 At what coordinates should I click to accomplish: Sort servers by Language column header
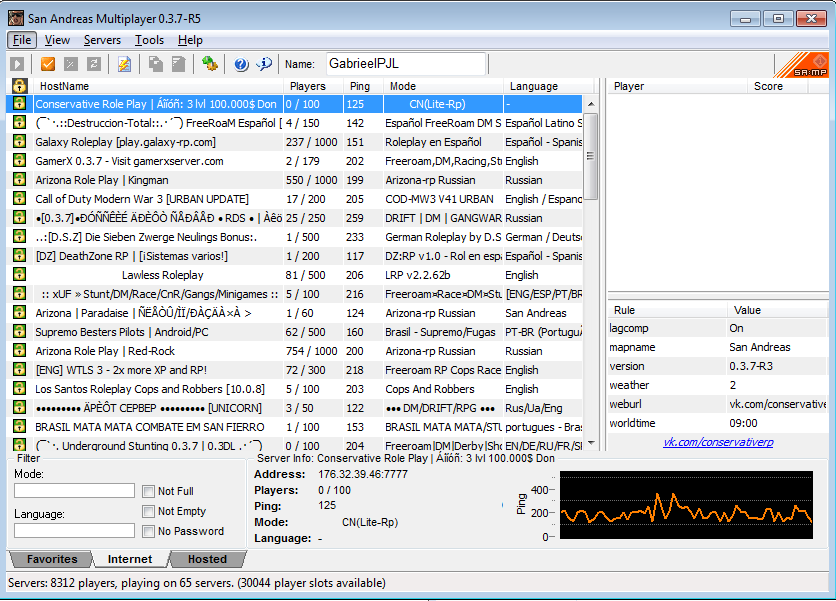pyautogui.click(x=548, y=86)
